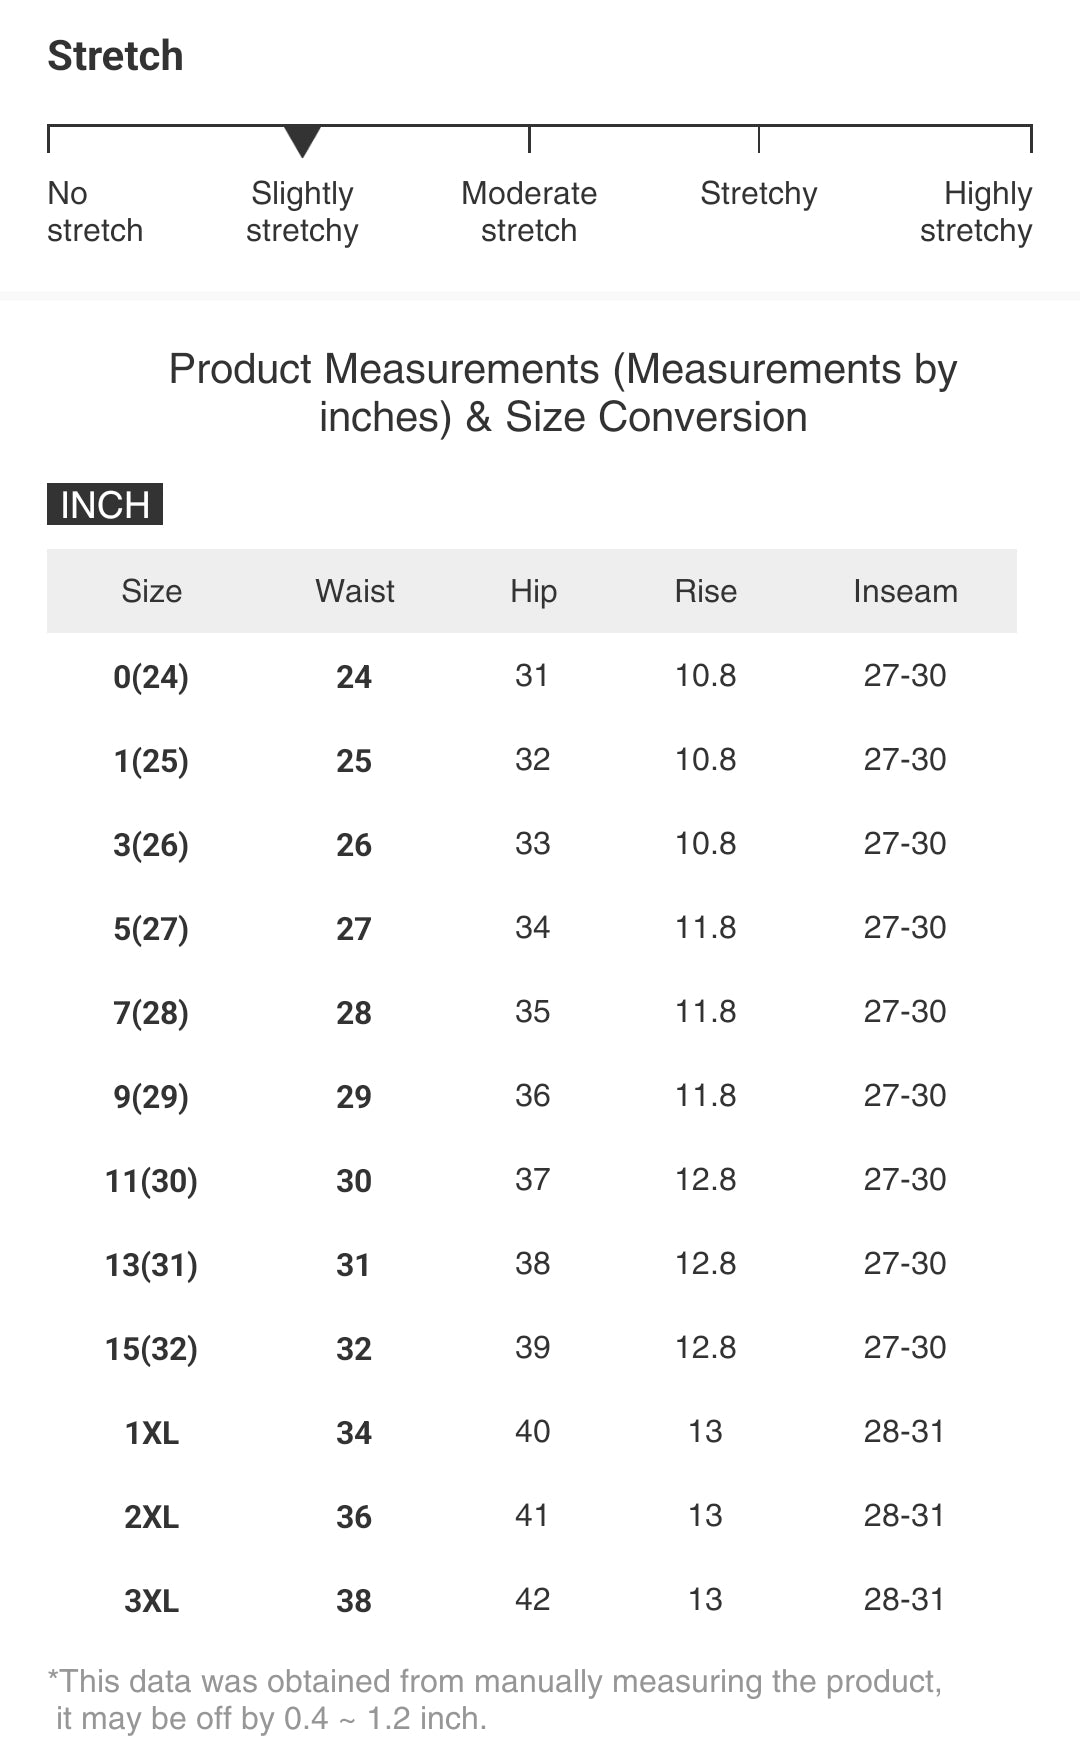Select the 5(27) size row label
The image size is (1080, 1764).
151,929
